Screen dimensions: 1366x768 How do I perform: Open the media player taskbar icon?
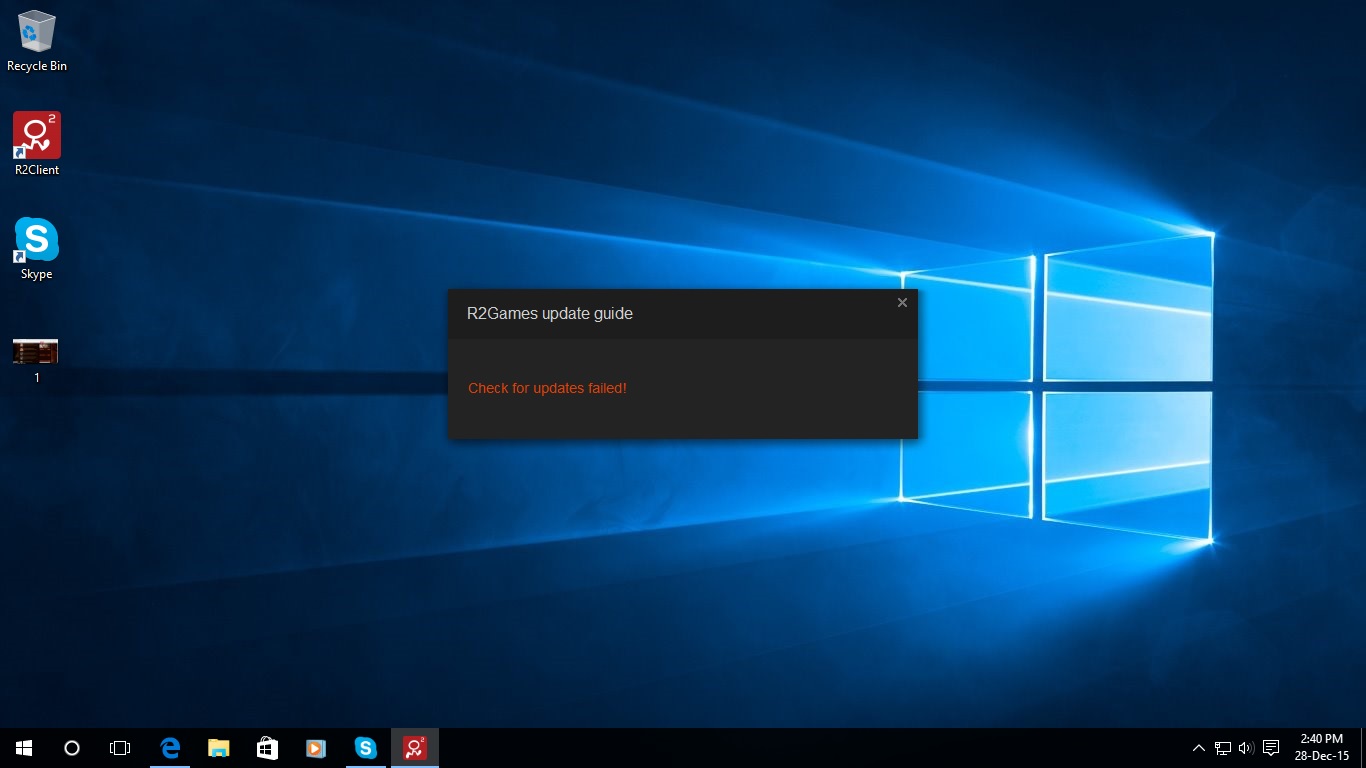(316, 748)
